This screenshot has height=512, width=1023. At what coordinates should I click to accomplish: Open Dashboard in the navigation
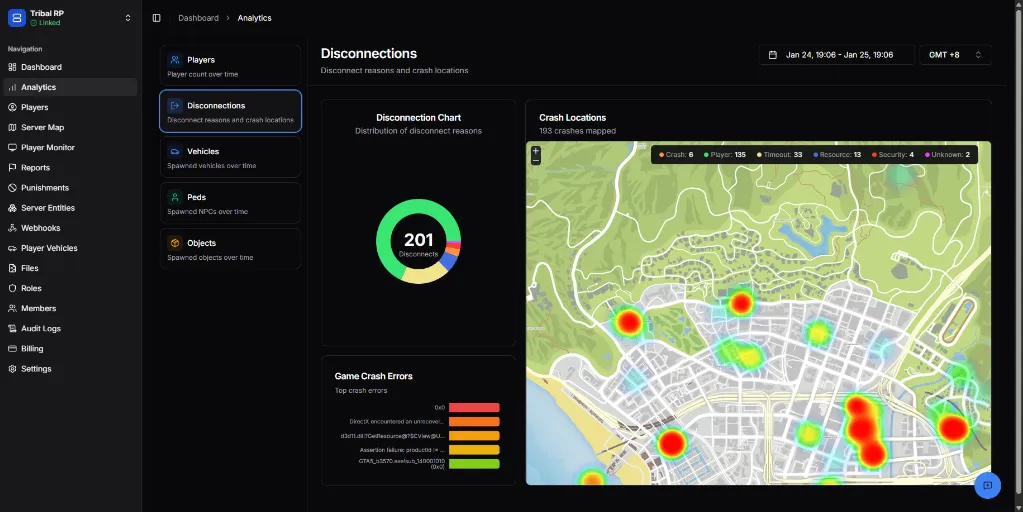(70, 67)
